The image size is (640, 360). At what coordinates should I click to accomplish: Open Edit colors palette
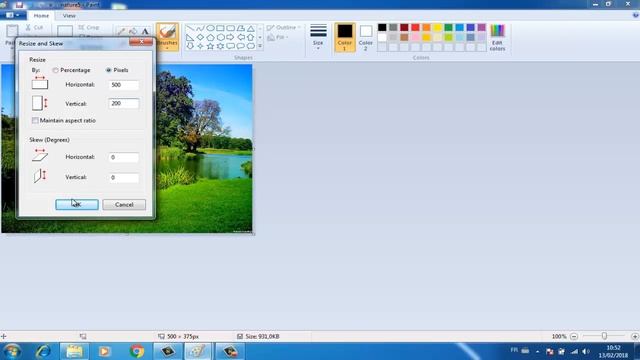(x=497, y=38)
